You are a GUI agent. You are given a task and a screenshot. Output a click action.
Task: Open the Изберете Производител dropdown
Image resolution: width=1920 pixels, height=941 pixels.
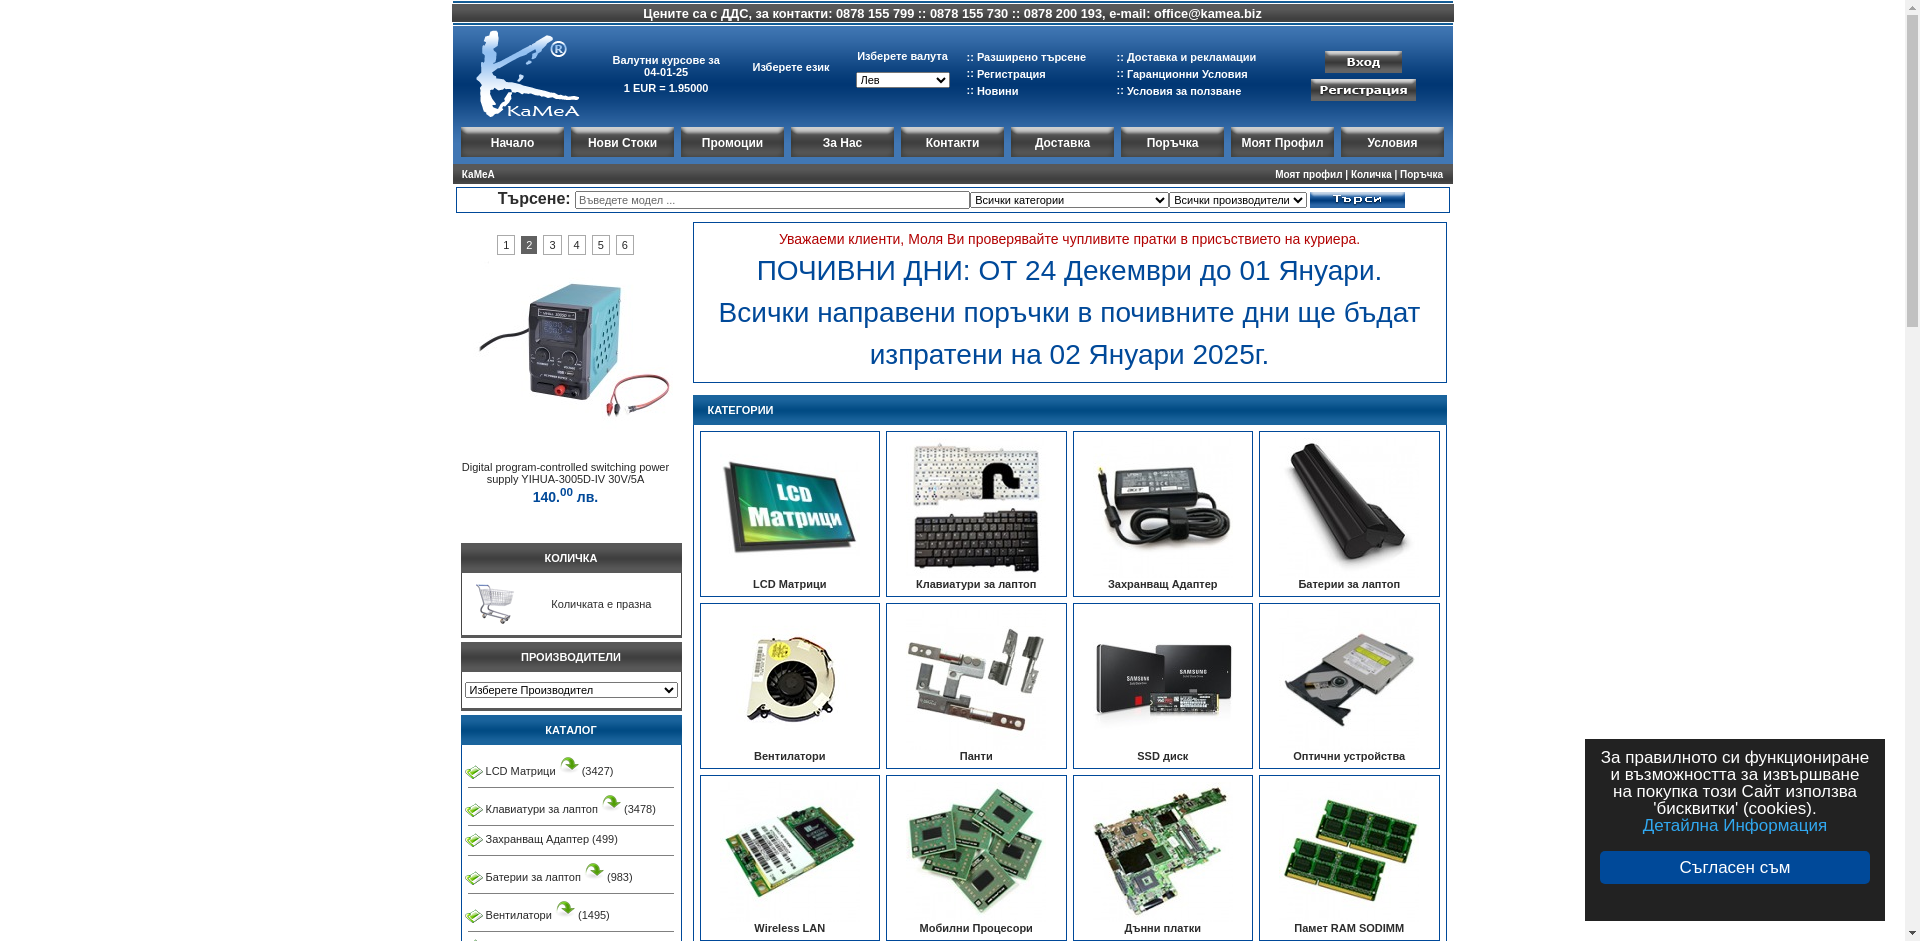point(570,689)
